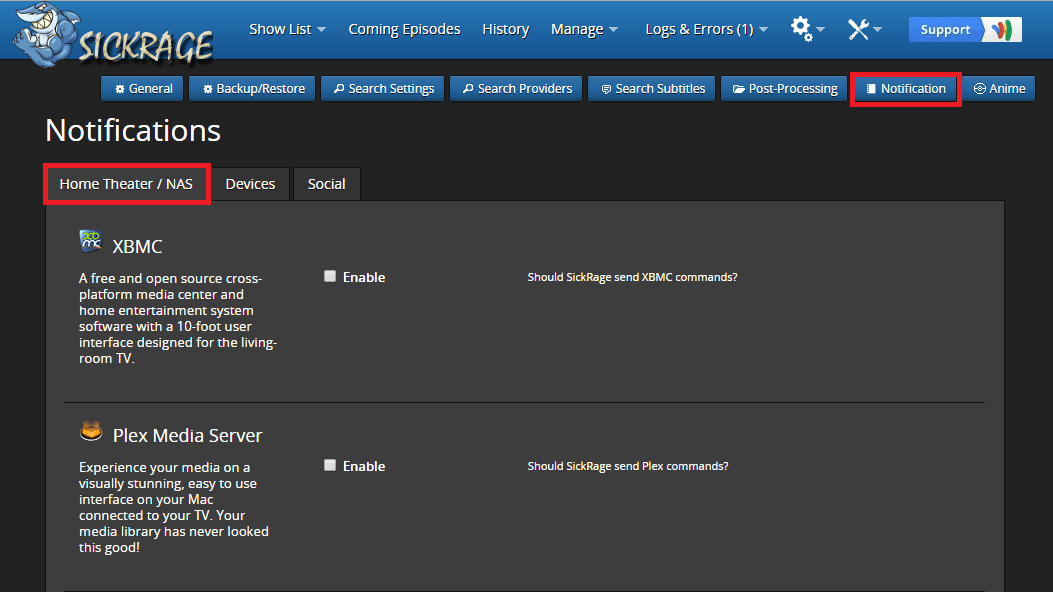Viewport: 1053px width, 592px height.
Task: Open Post-Processing settings
Action: [784, 89]
